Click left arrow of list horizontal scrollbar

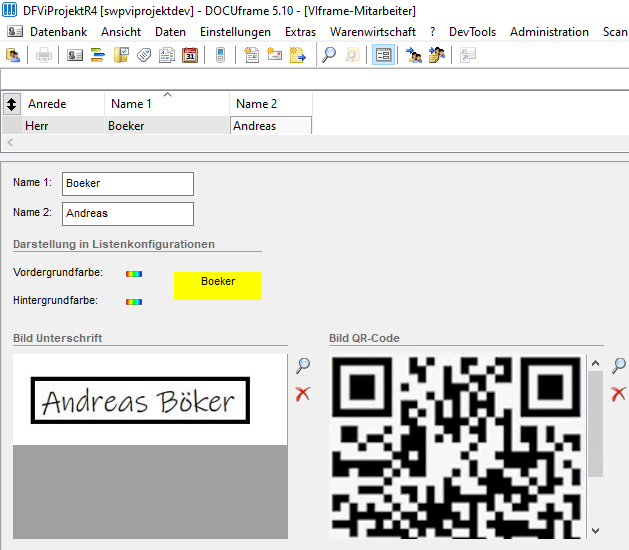point(10,142)
